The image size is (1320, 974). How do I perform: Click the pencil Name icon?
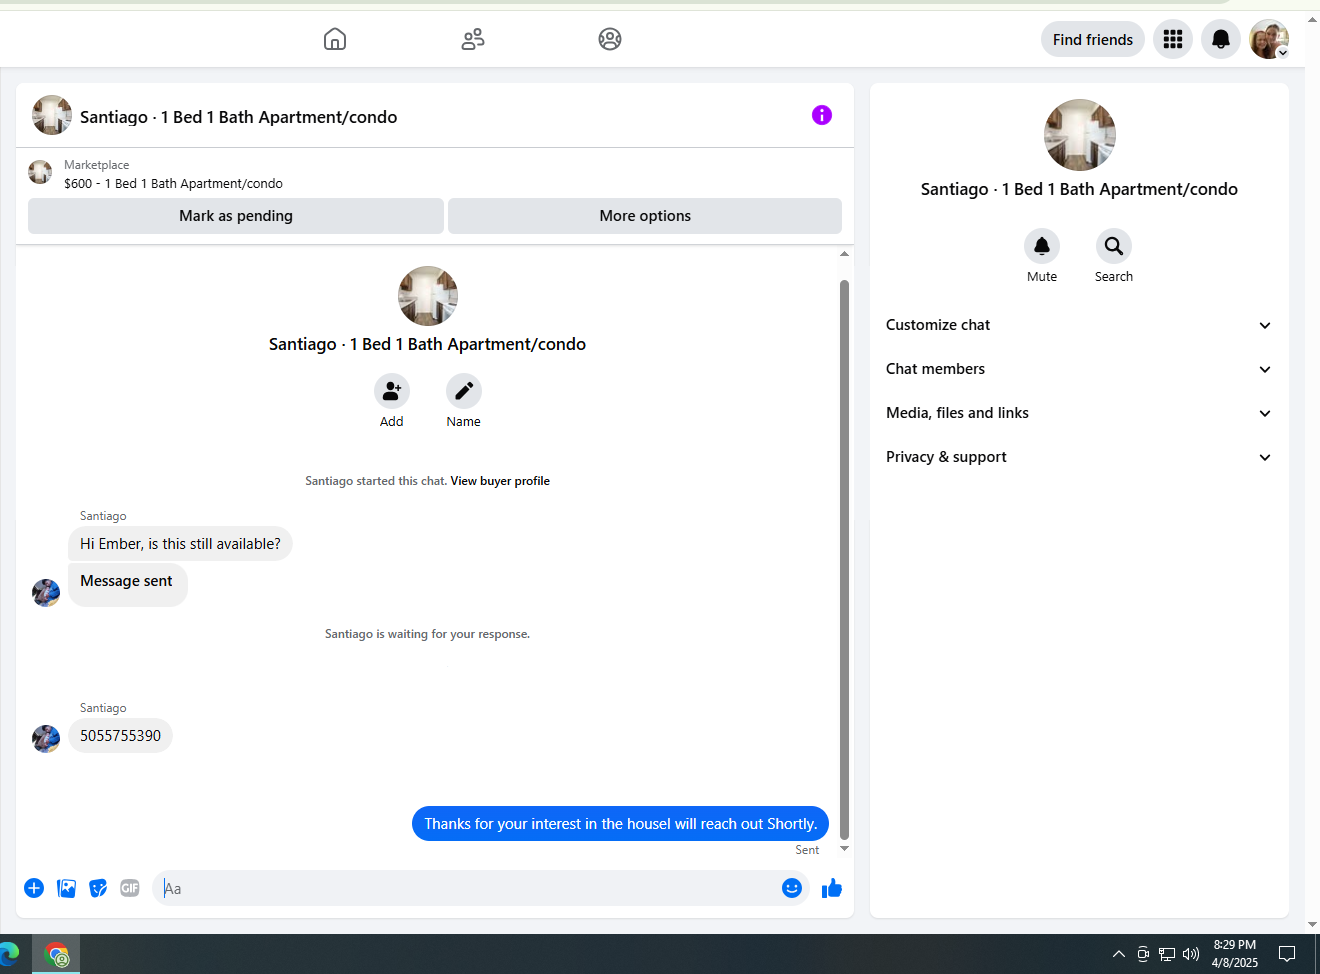(x=464, y=391)
